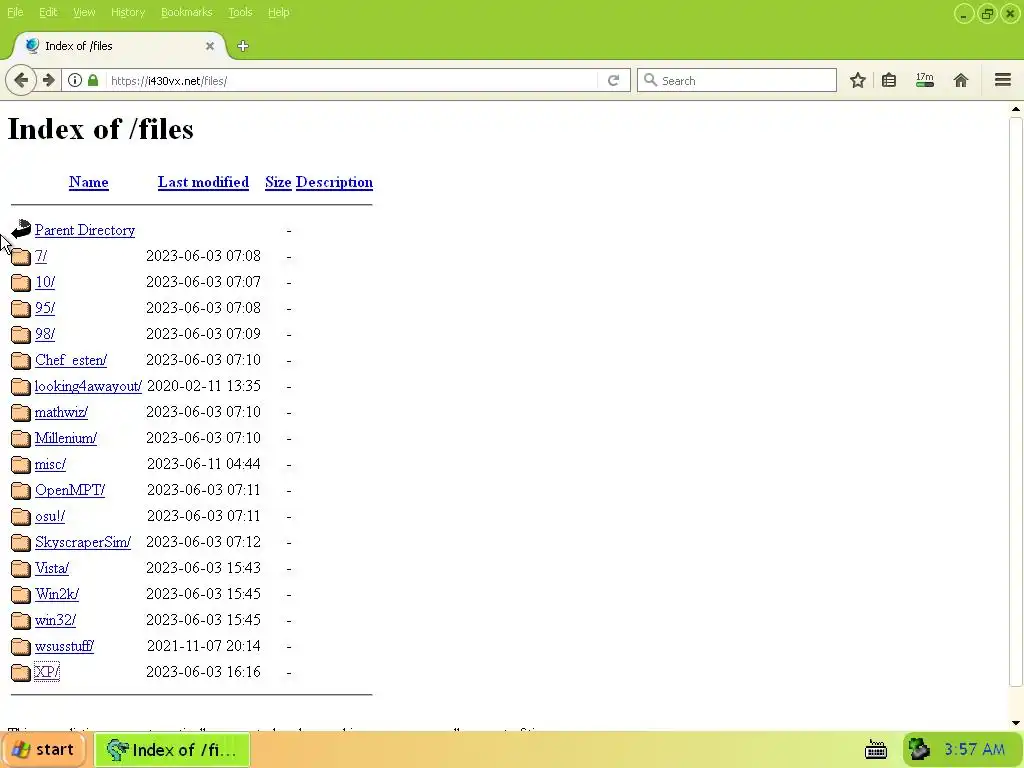
Task: Click the folder icon beside SkyscraperSim/
Action: [21, 542]
